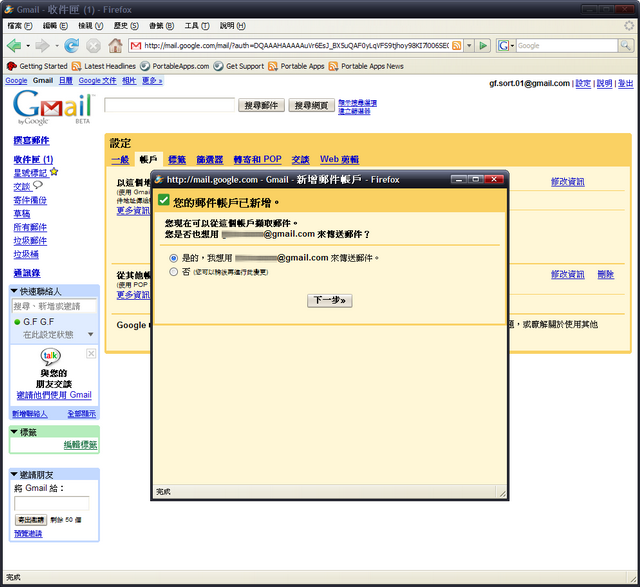Click the quick contacts search field

point(54,306)
